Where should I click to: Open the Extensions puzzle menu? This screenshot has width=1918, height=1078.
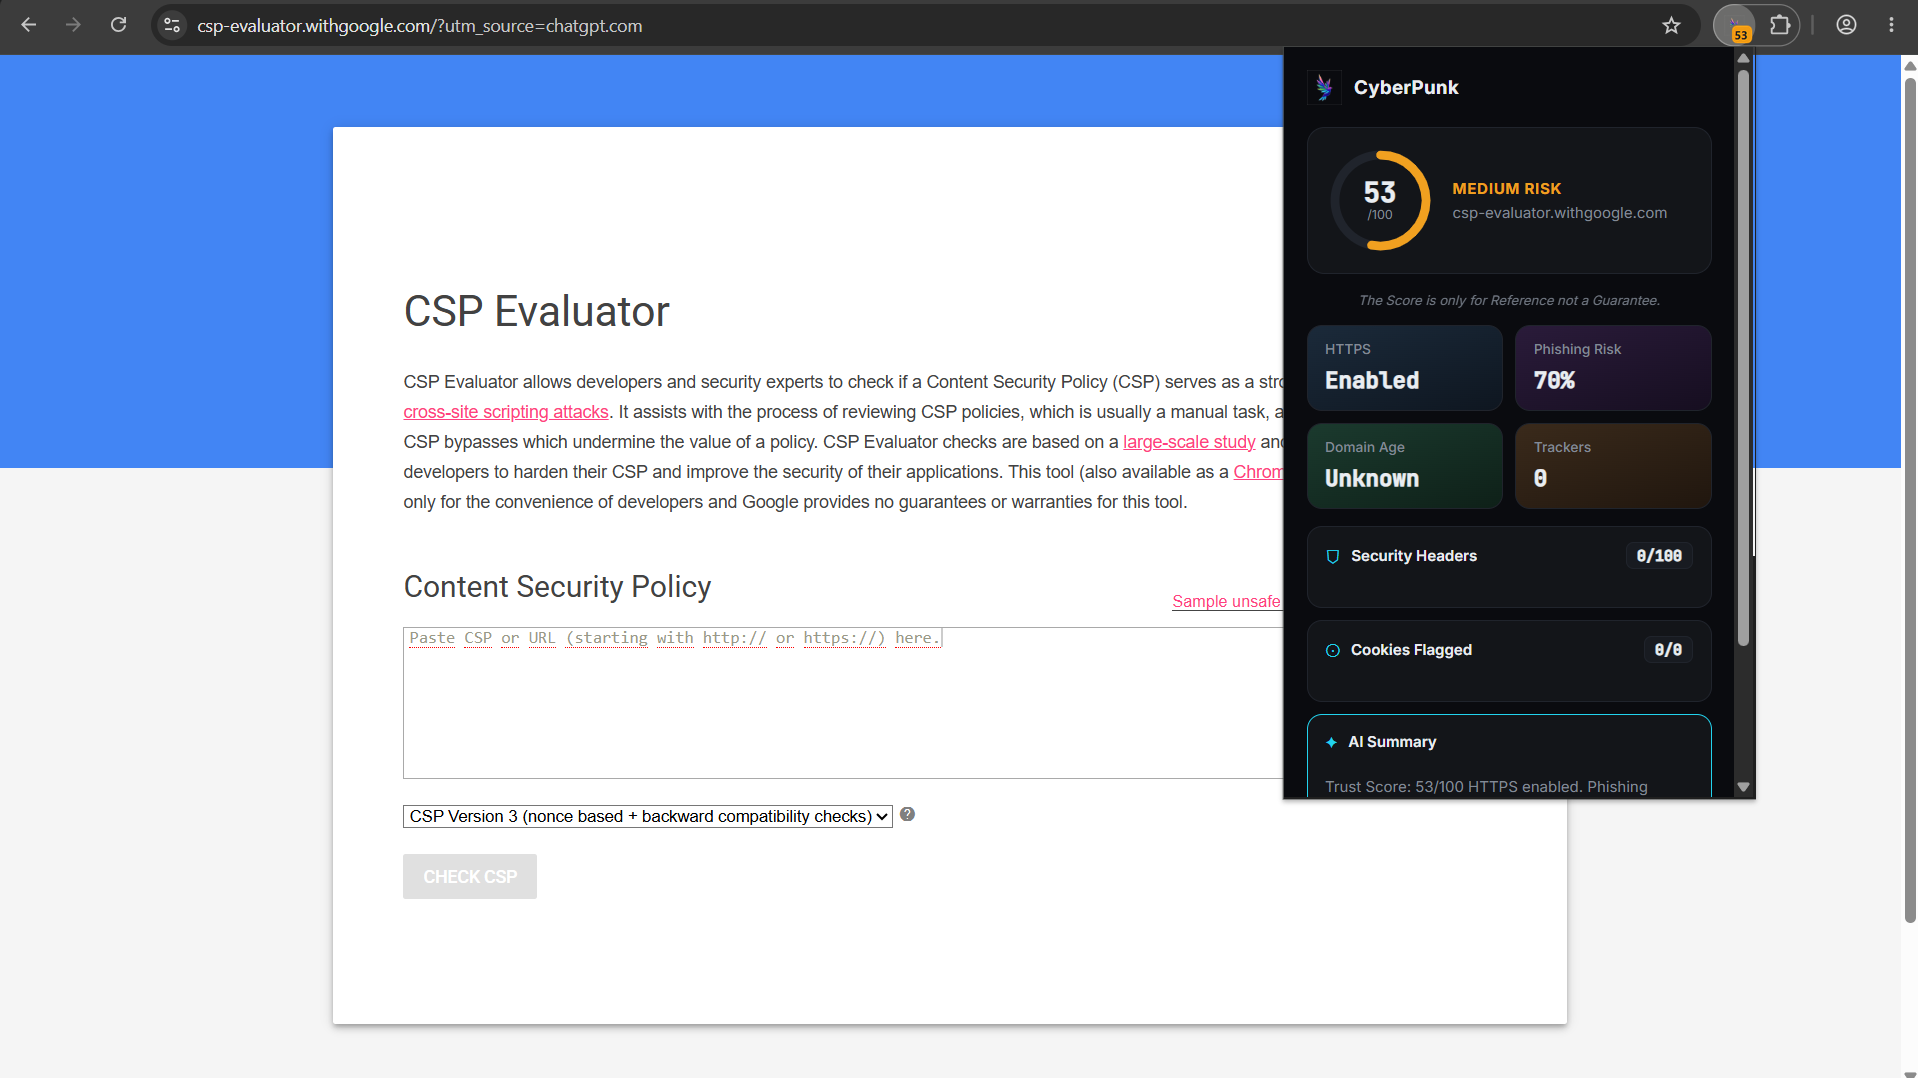pyautogui.click(x=1780, y=25)
